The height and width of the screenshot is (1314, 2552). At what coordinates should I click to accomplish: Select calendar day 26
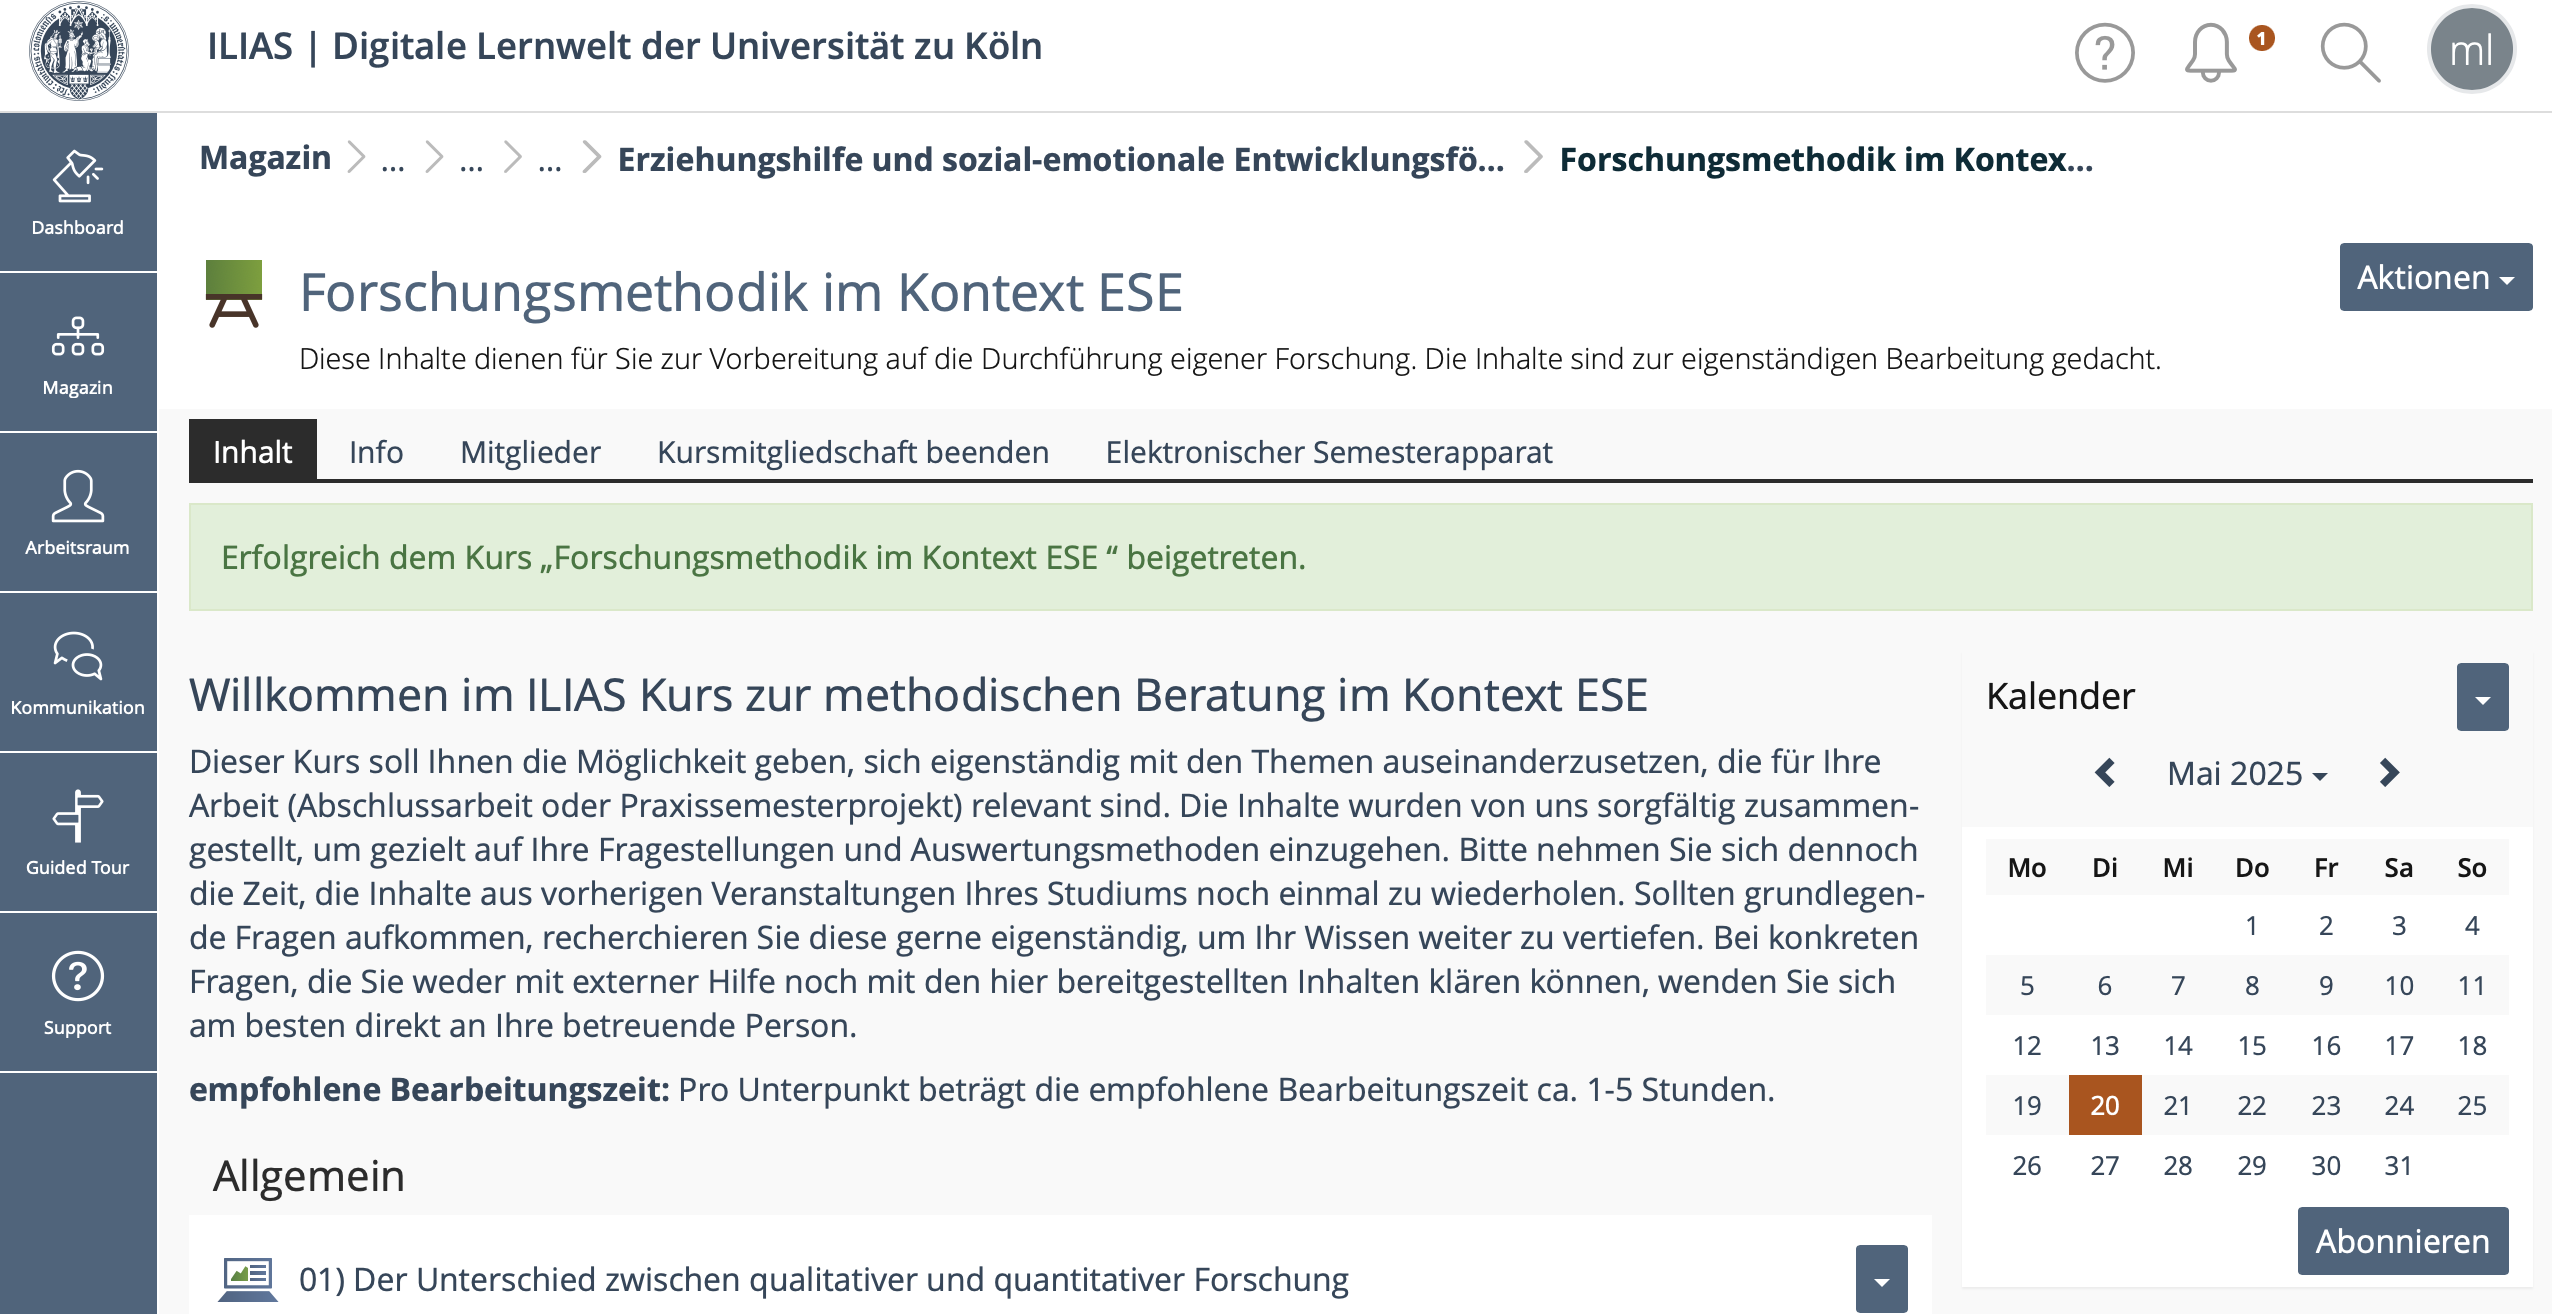tap(2027, 1165)
